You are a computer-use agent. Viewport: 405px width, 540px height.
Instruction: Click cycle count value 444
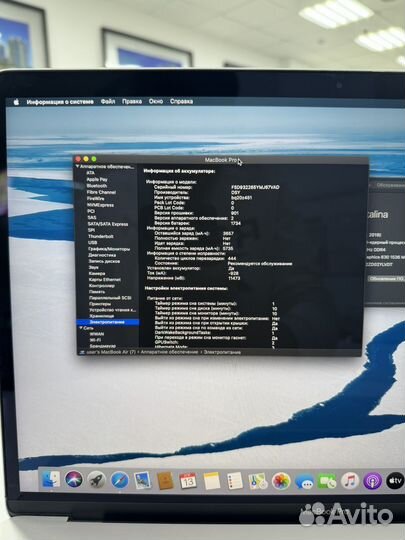pos(232,259)
